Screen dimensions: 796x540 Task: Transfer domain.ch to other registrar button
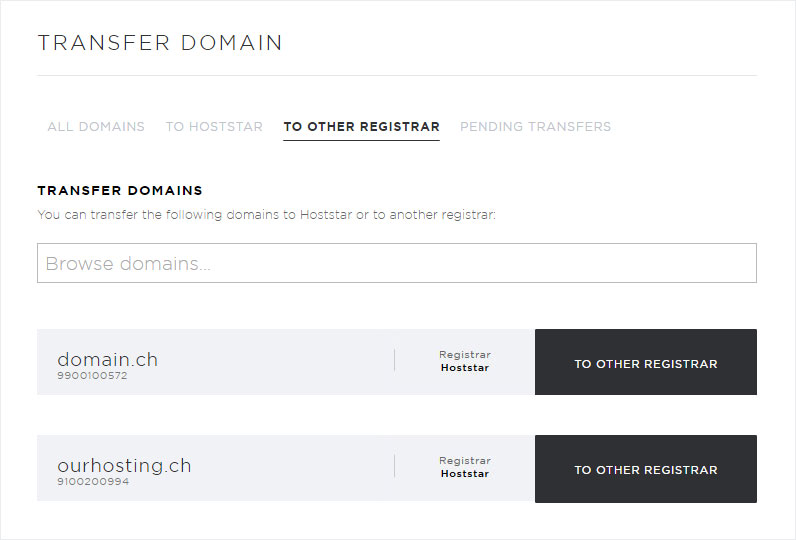[646, 362]
